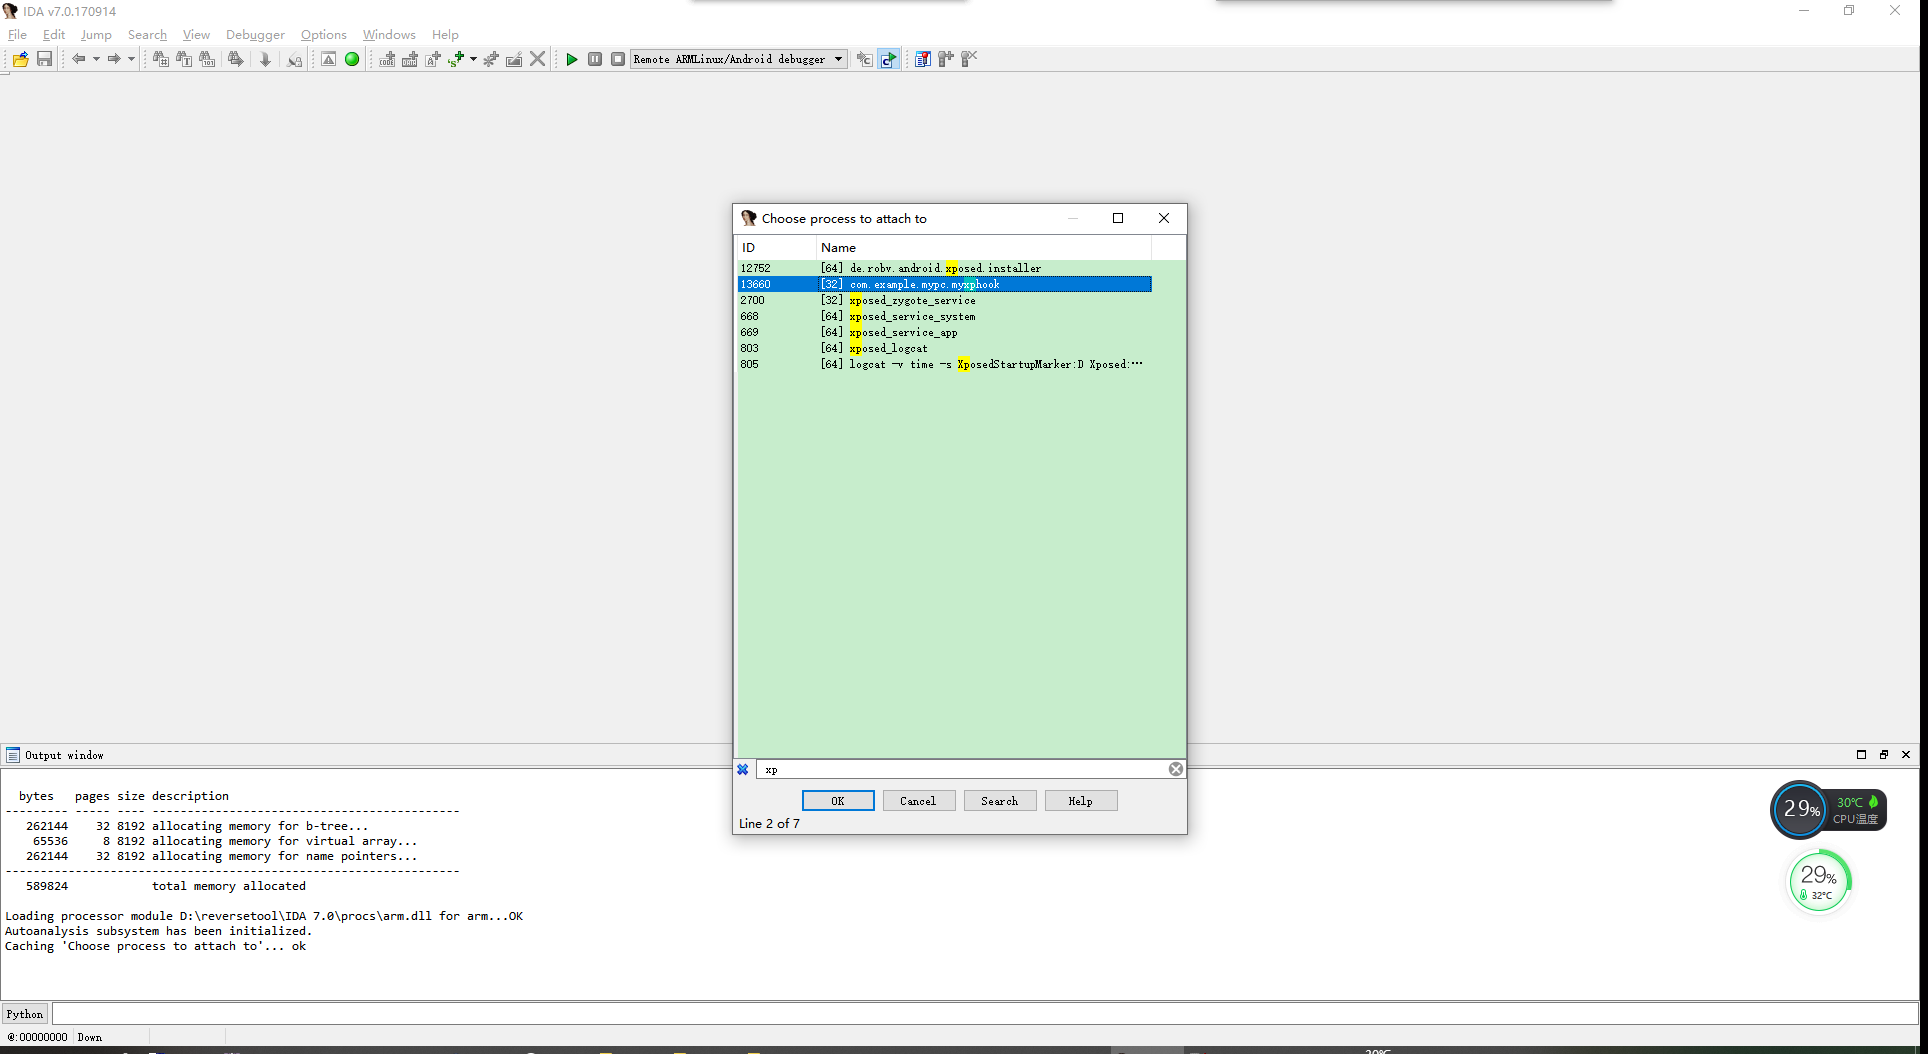This screenshot has width=1928, height=1054.
Task: Start the process with green play icon
Action: [x=572, y=59]
